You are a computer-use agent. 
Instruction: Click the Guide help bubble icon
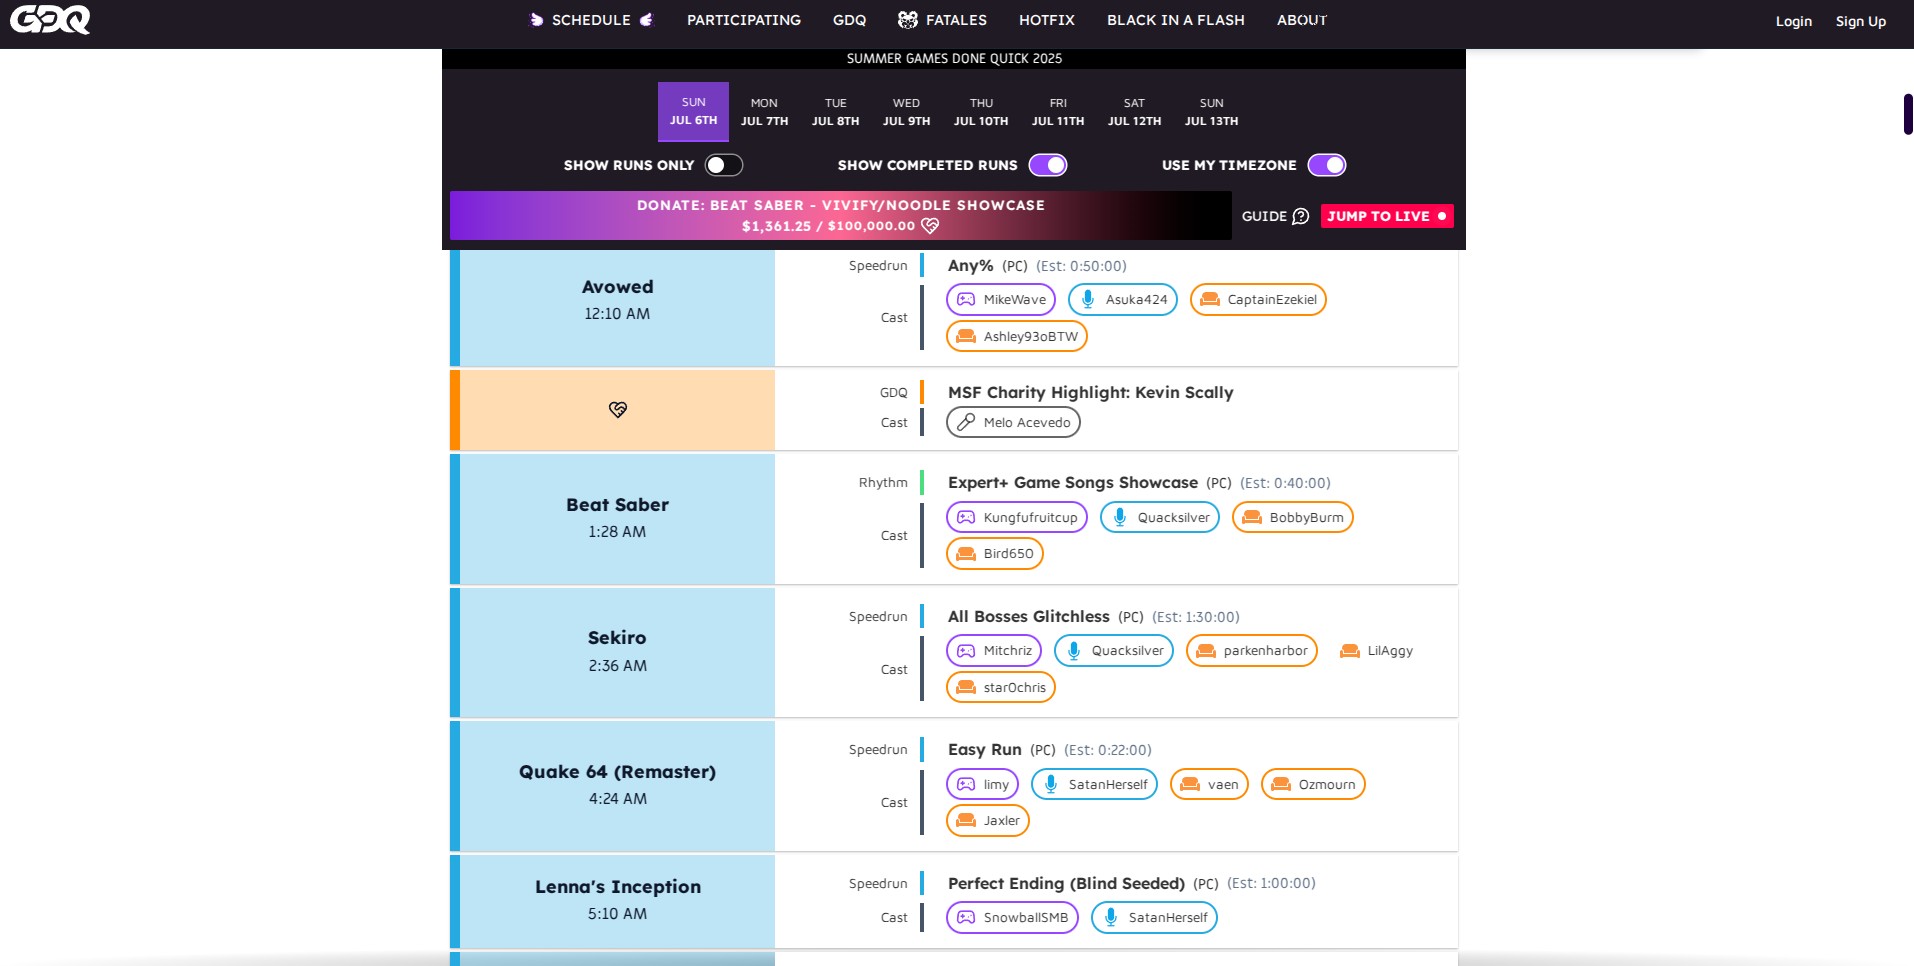coord(1300,216)
